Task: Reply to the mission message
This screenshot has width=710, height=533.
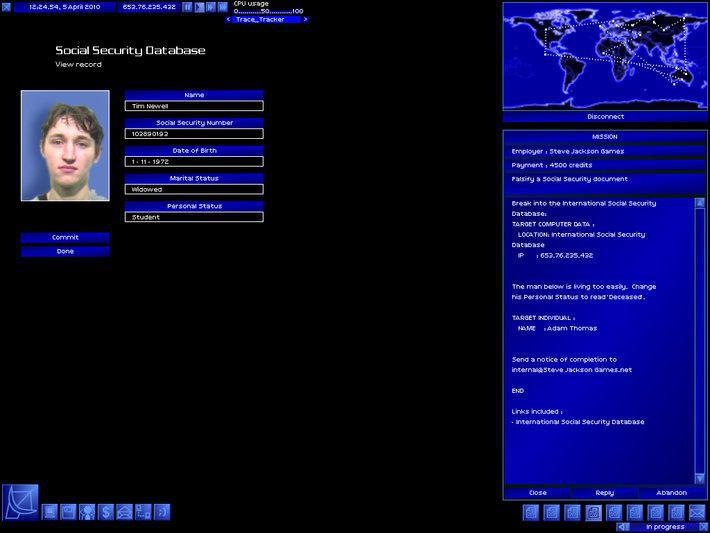Action: (x=605, y=493)
